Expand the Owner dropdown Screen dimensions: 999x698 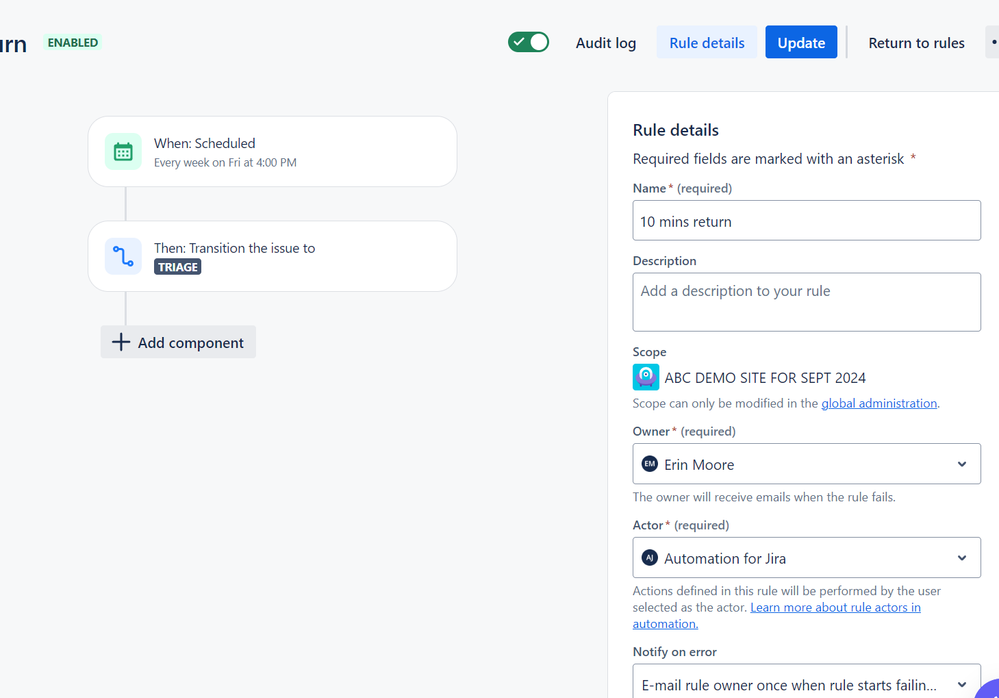tap(806, 464)
